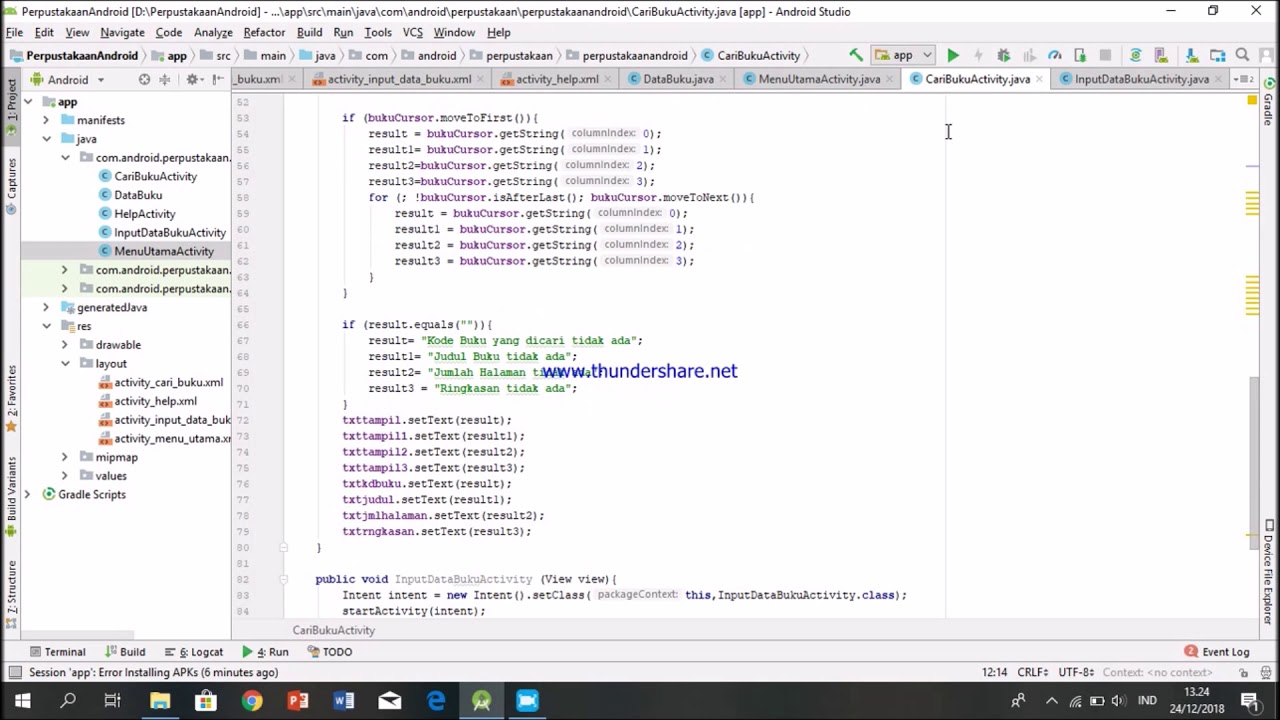The width and height of the screenshot is (1280, 720).
Task: Click the Search Everywhere magnifier icon
Action: click(1243, 55)
